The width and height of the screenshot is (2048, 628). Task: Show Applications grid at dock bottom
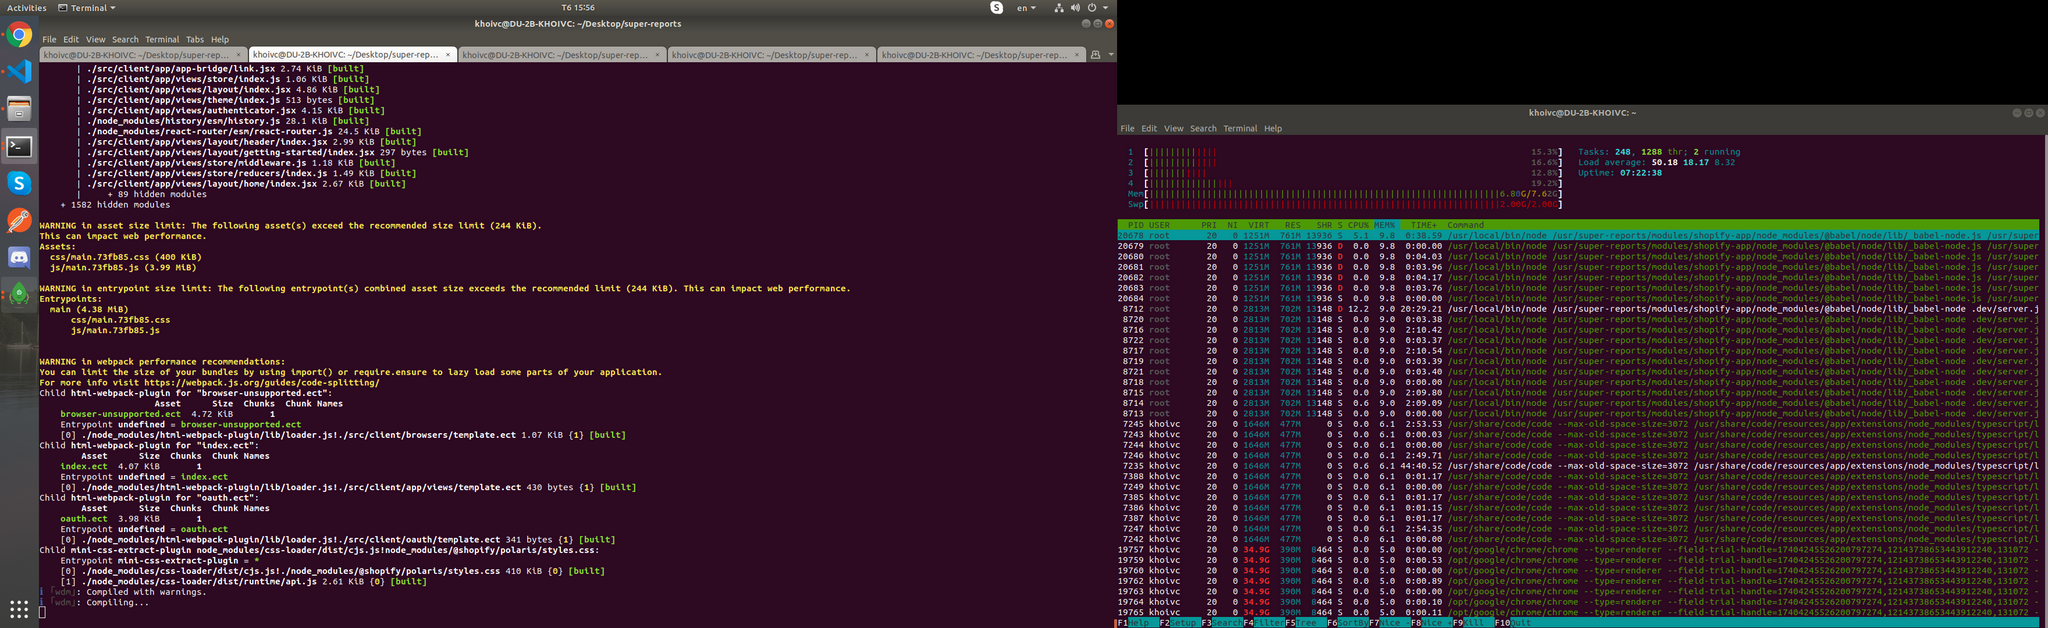click(x=19, y=609)
